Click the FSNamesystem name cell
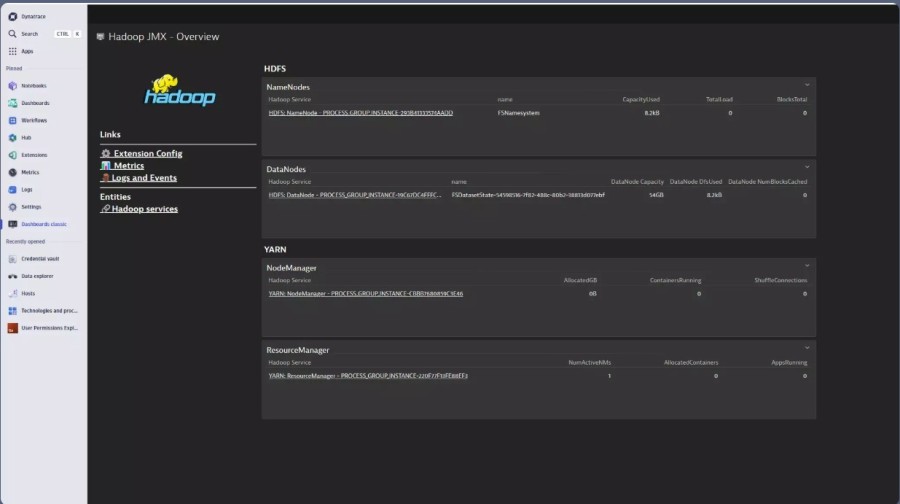This screenshot has height=504, width=900. click(x=518, y=113)
